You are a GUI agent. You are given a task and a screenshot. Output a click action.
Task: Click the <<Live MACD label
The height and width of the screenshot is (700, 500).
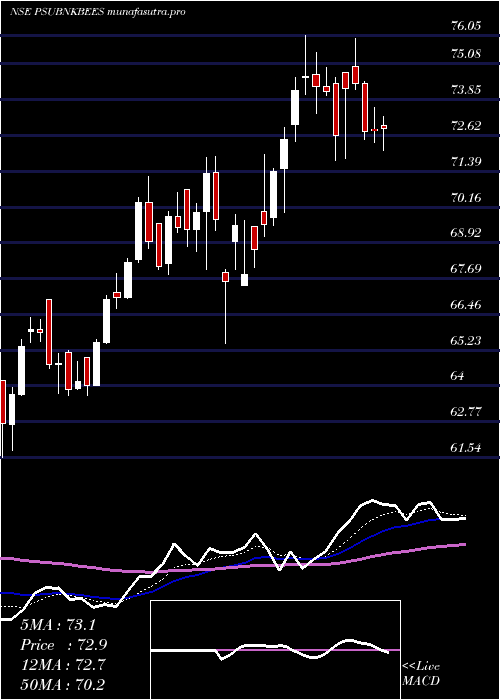[421, 674]
